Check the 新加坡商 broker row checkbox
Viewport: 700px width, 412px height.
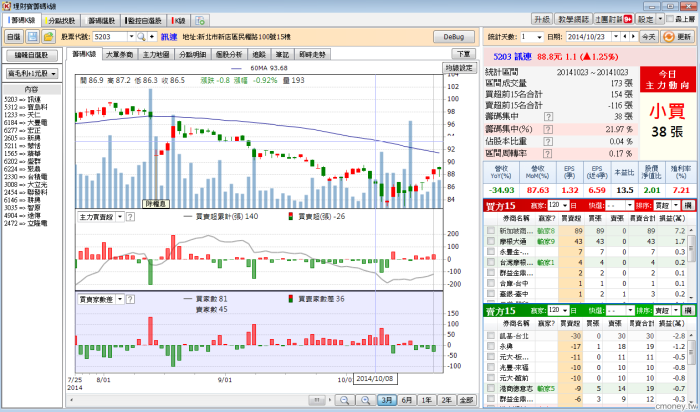(490, 230)
